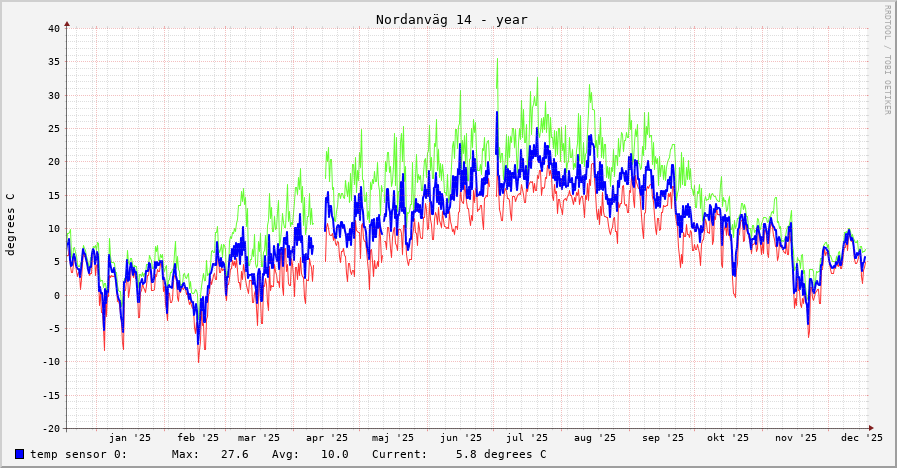Viewport: 897px width, 468px height.
Task: Click the Current value 5.8 degrees C
Action: (x=500, y=454)
